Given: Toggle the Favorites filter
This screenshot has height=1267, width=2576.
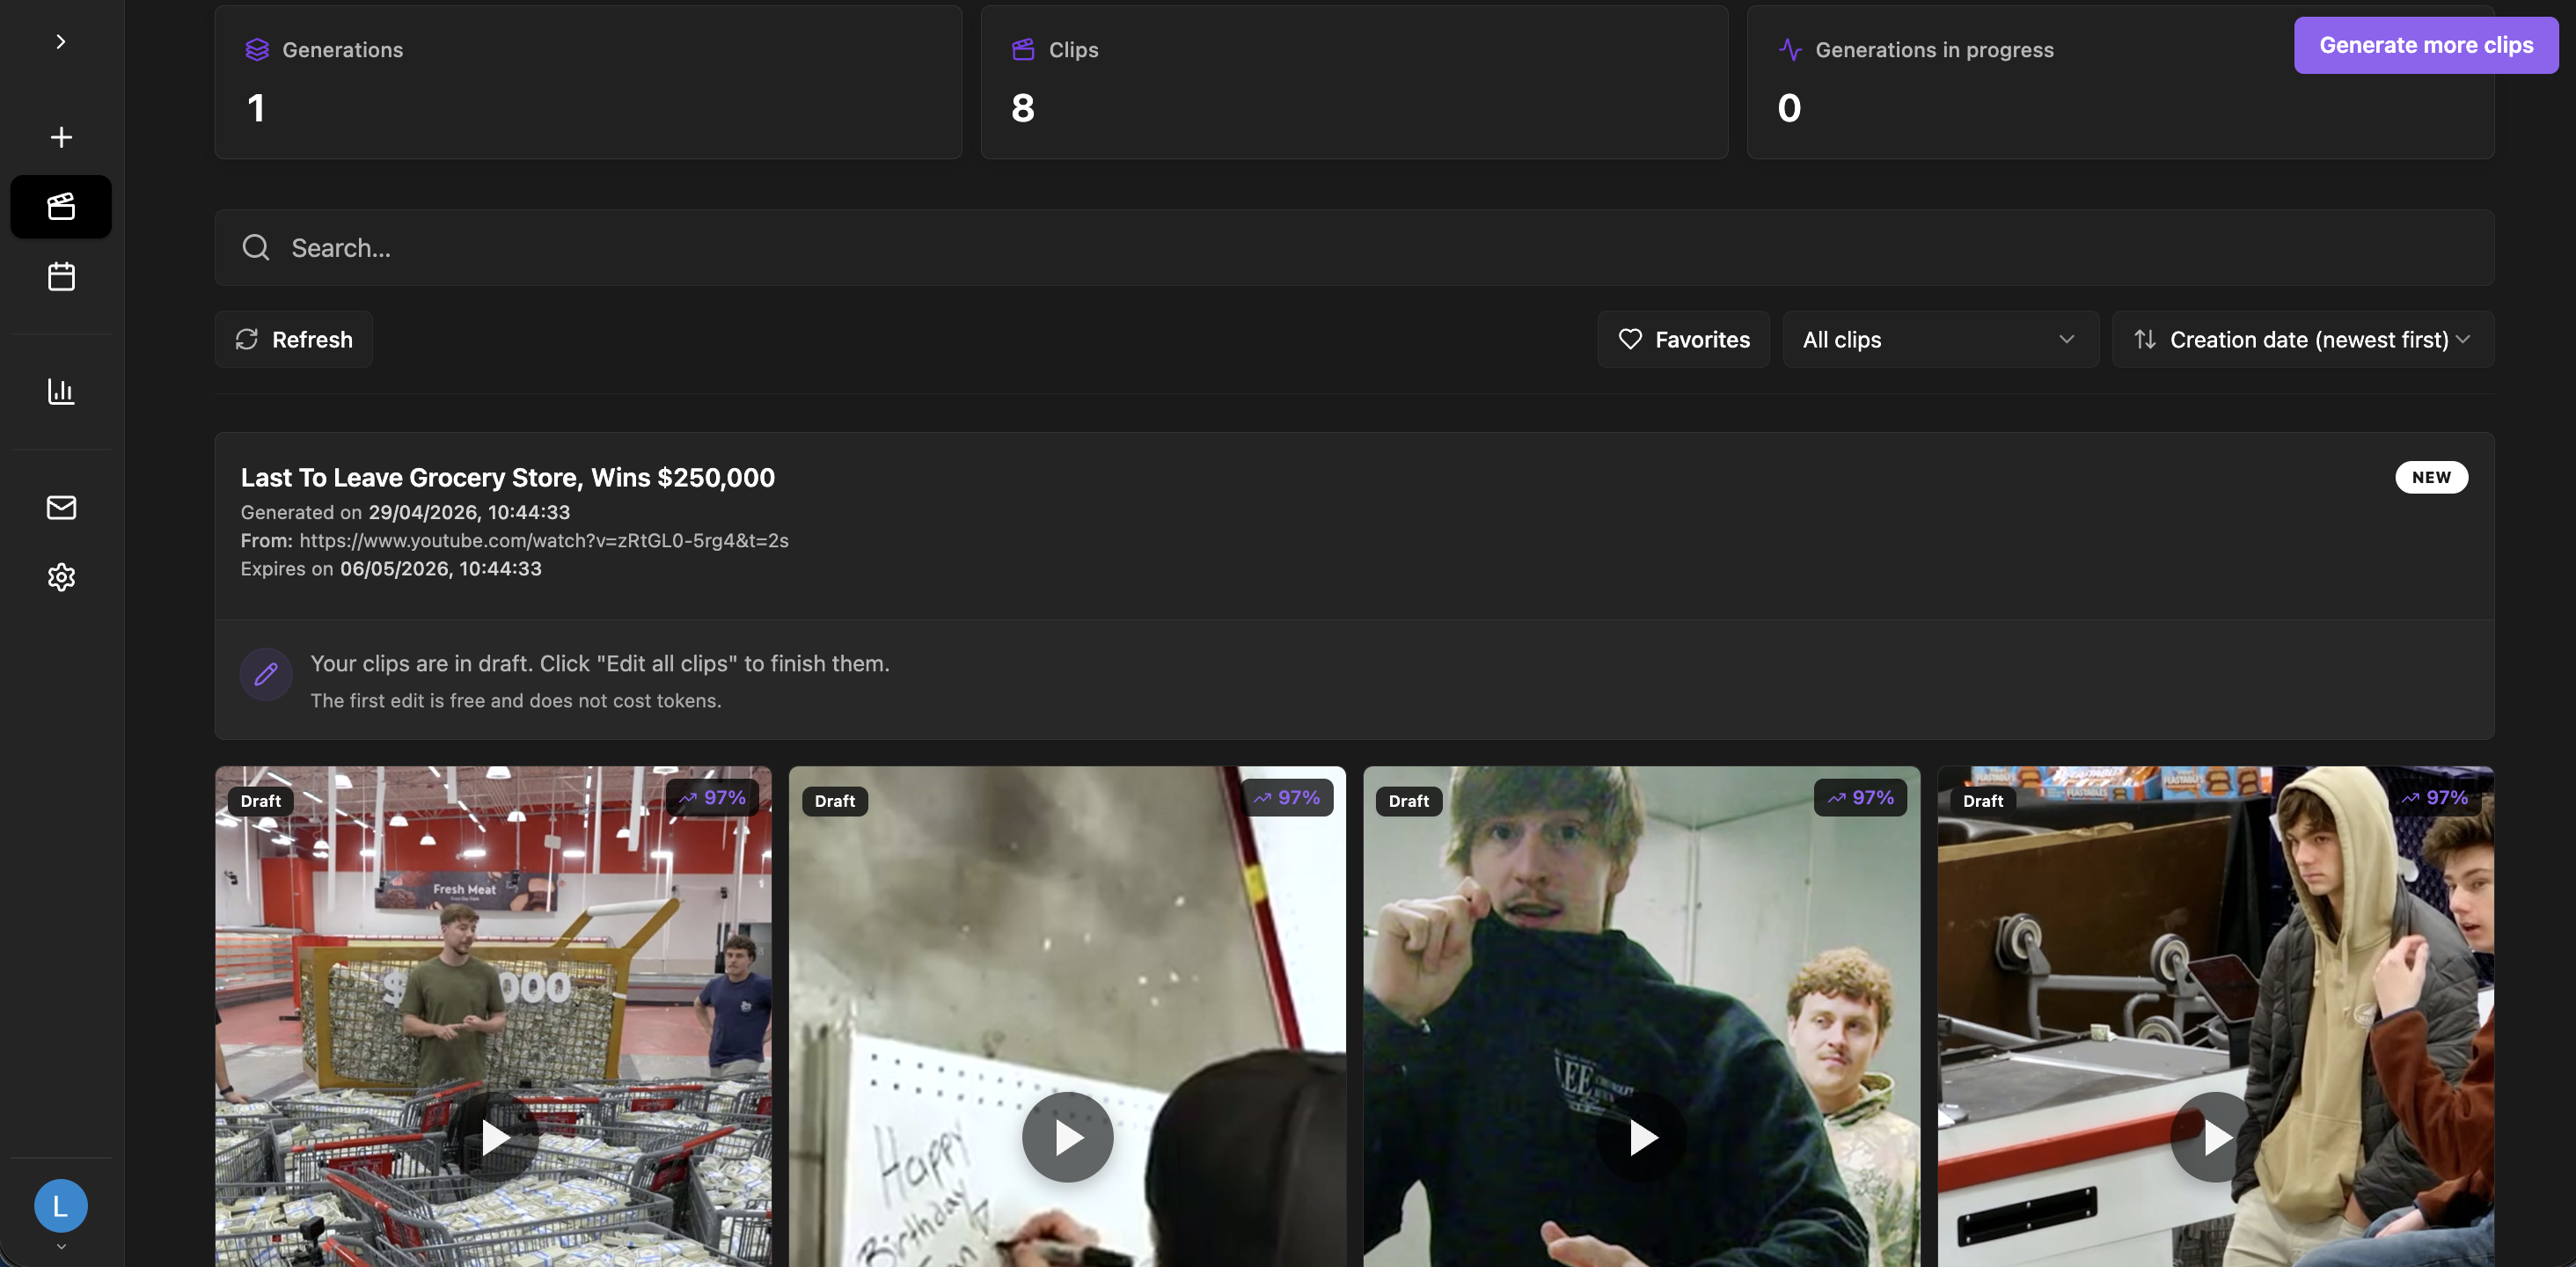Looking at the screenshot, I should point(1683,339).
